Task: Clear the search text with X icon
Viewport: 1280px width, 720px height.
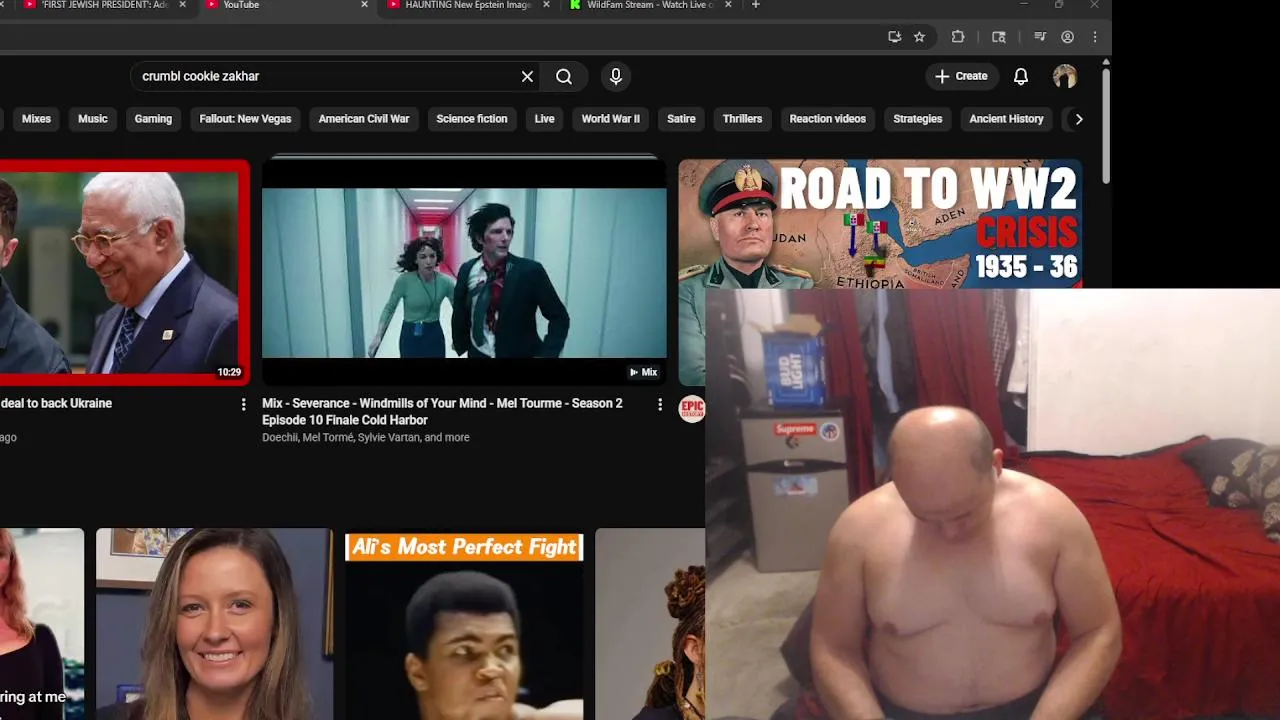Action: [x=527, y=77]
